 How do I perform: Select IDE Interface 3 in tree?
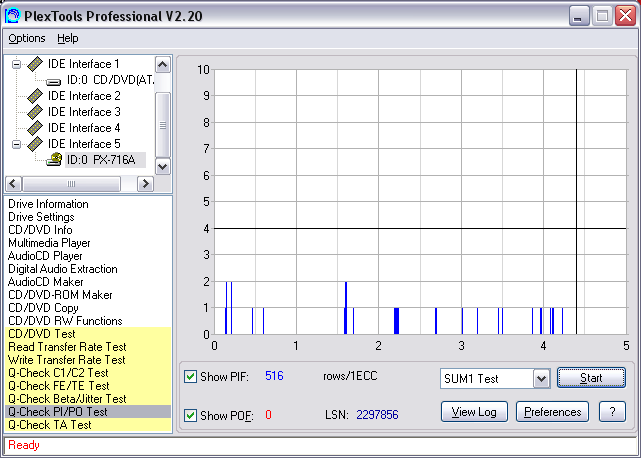[x=84, y=112]
